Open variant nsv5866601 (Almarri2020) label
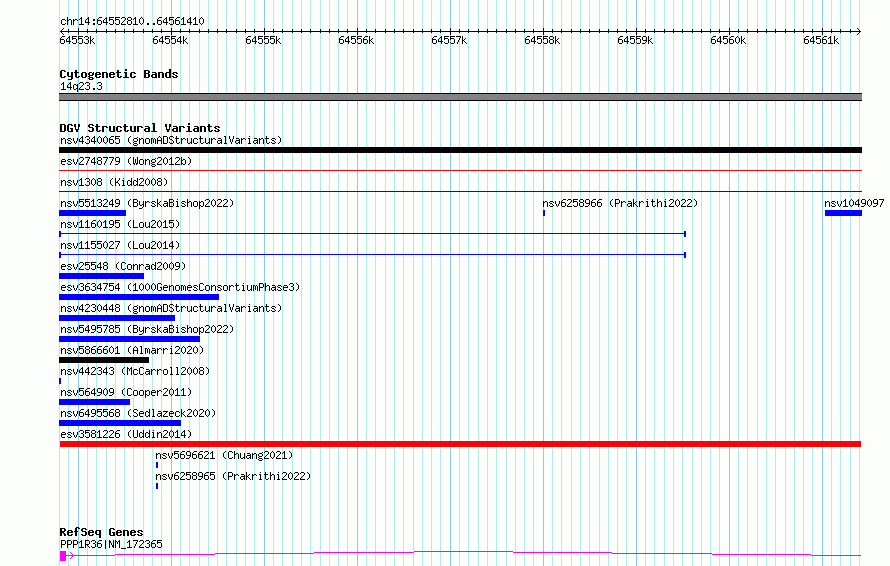 pyautogui.click(x=132, y=350)
